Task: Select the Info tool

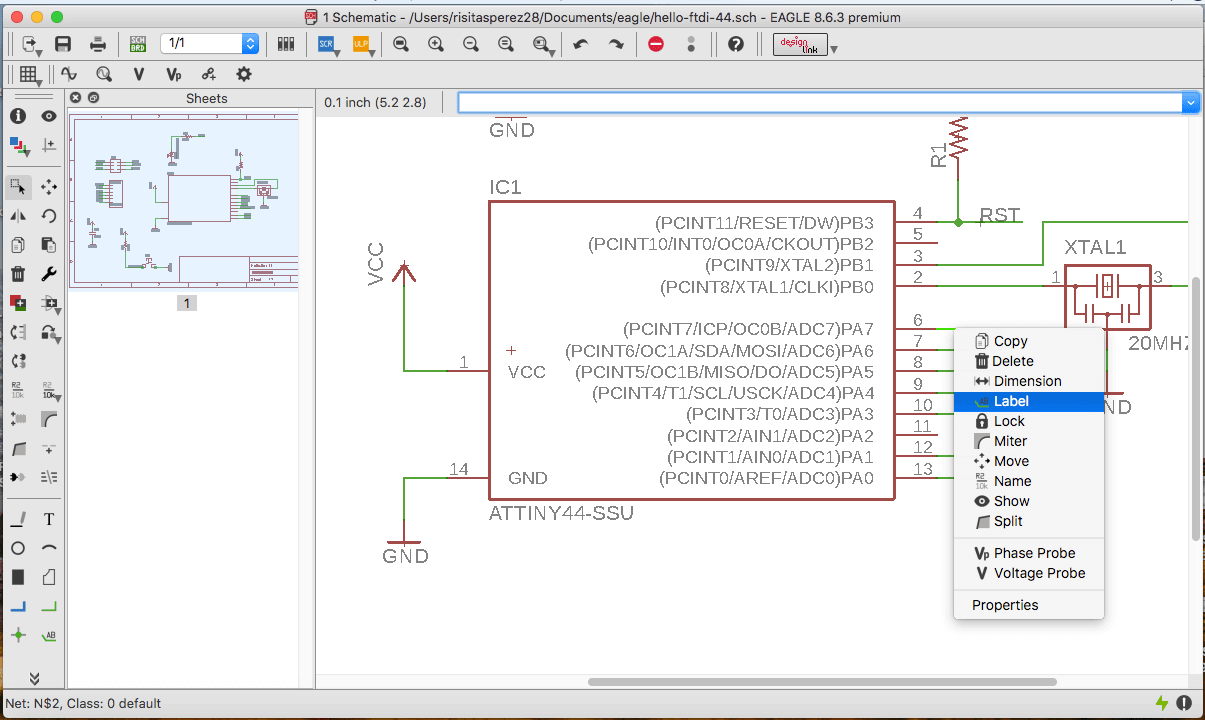Action: click(18, 116)
